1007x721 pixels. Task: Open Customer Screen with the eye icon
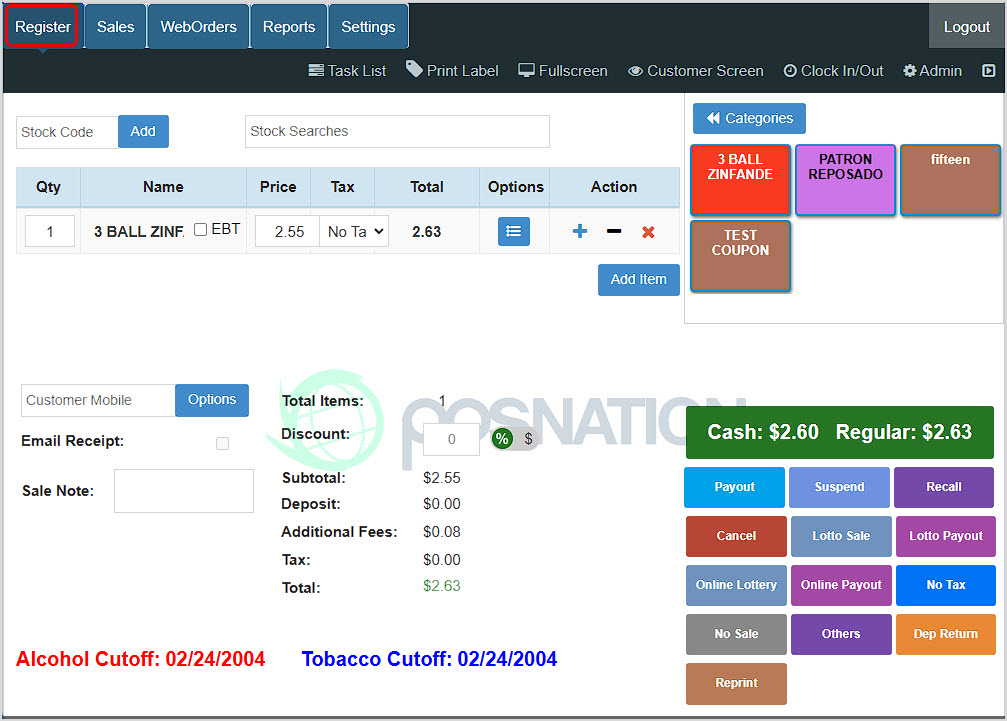point(635,71)
